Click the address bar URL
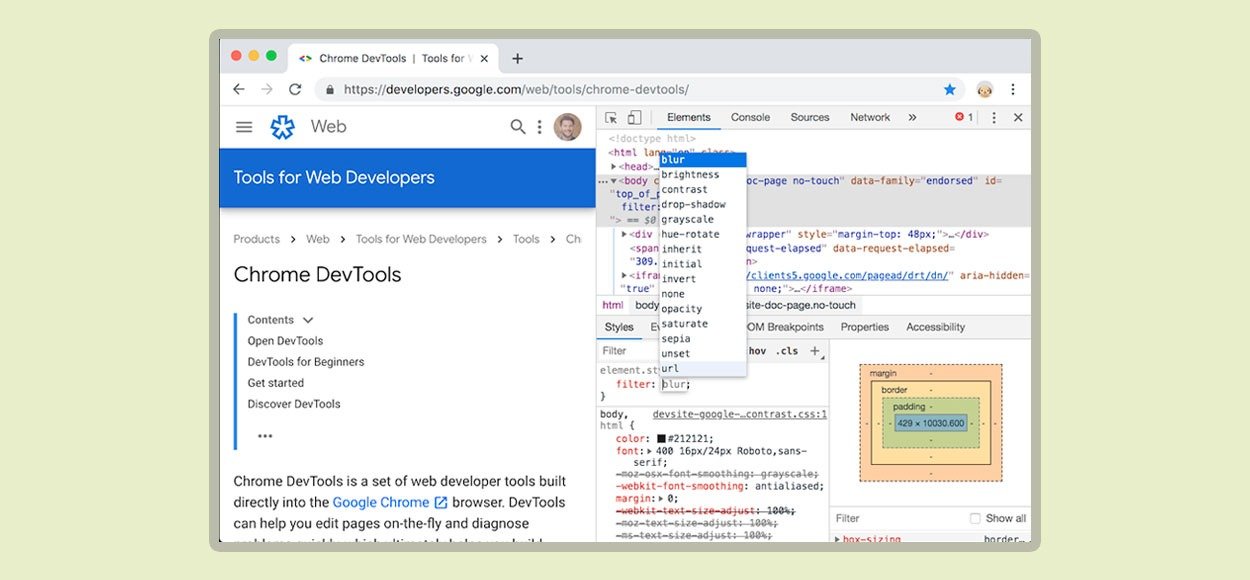Image resolution: width=1250 pixels, height=580 pixels. (x=516, y=89)
